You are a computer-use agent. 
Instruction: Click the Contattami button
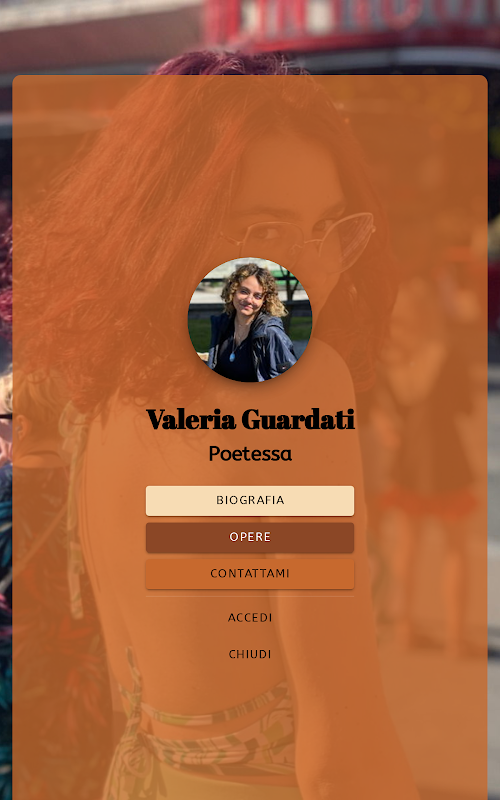pos(250,573)
